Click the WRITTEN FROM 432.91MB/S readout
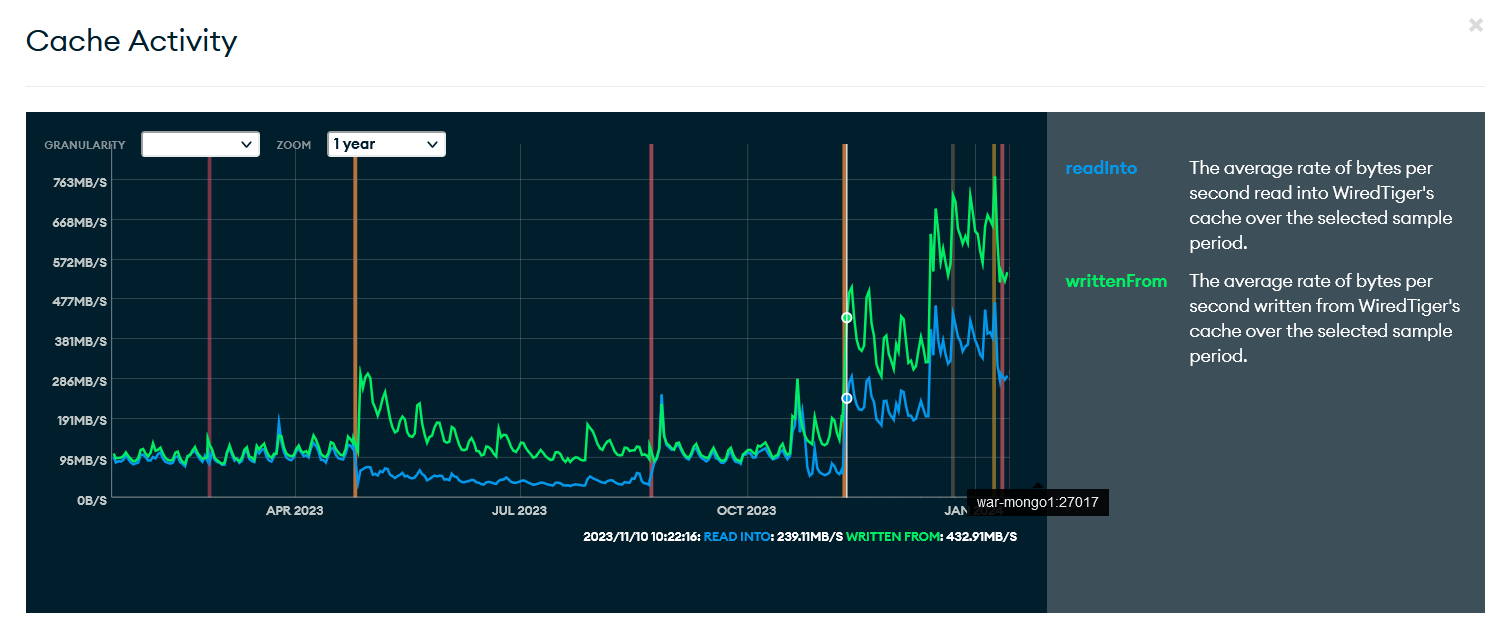The image size is (1508, 627). coord(931,537)
